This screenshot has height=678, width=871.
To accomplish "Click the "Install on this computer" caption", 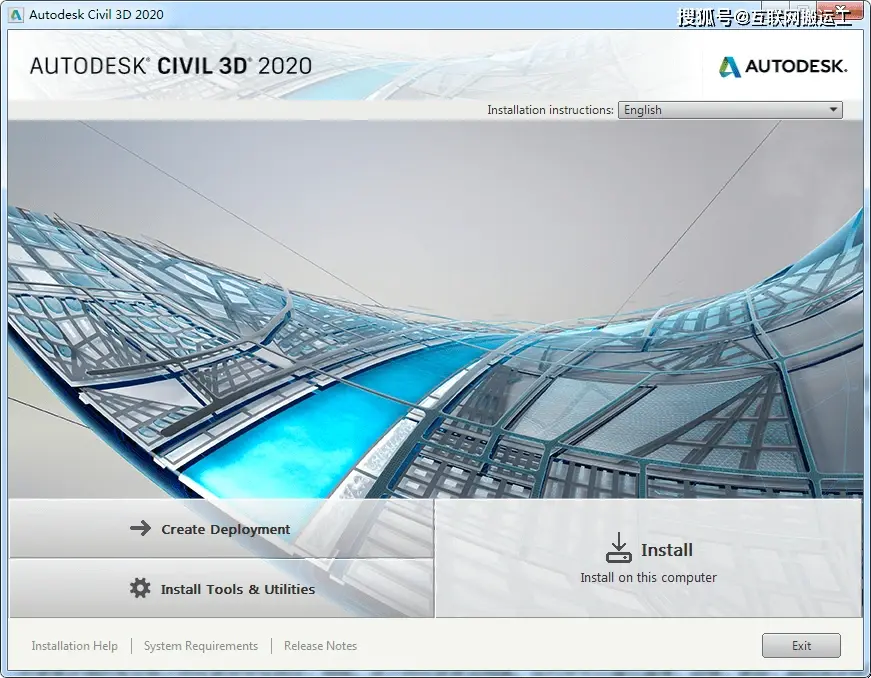I will 648,577.
